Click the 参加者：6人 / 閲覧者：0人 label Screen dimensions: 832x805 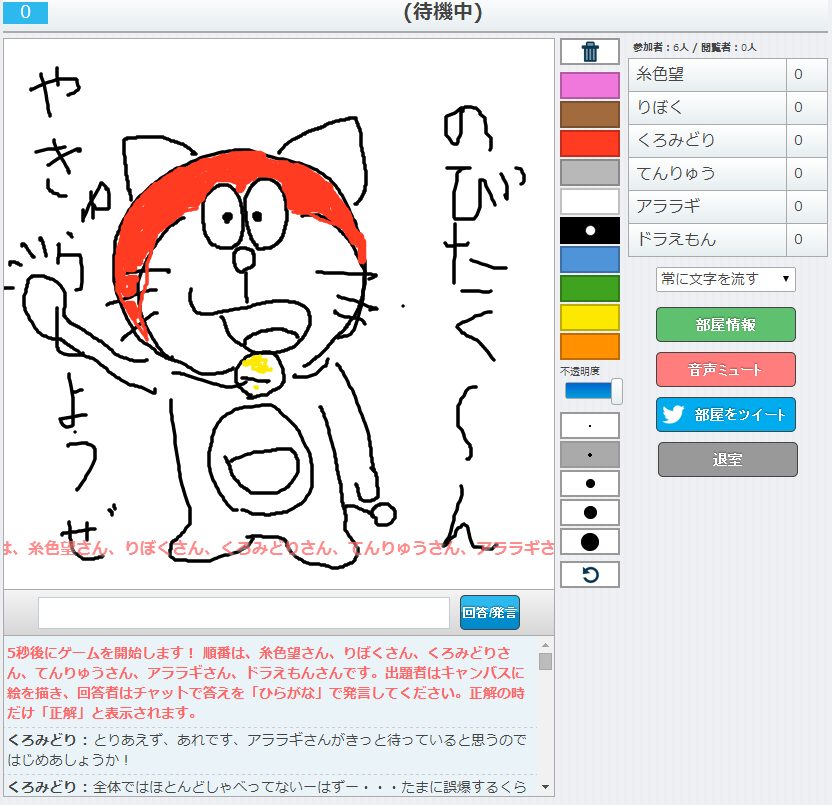[695, 47]
